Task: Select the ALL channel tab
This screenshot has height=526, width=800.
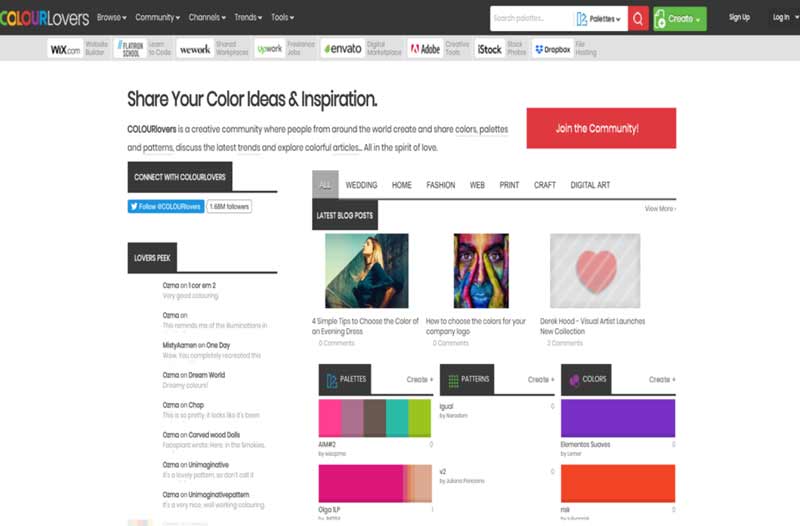Action: (x=325, y=185)
